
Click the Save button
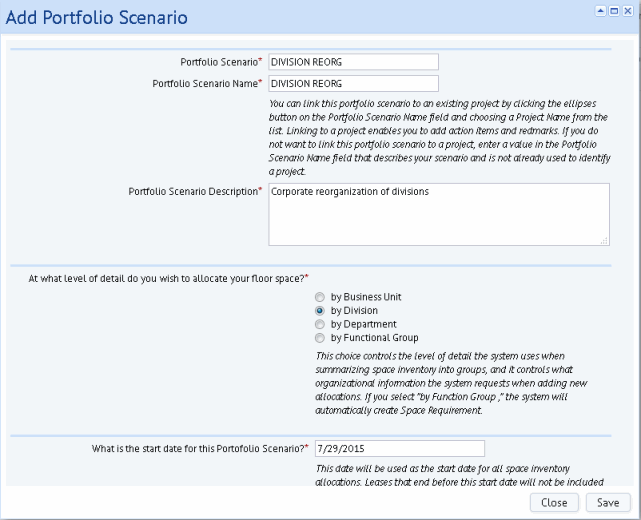tap(608, 503)
